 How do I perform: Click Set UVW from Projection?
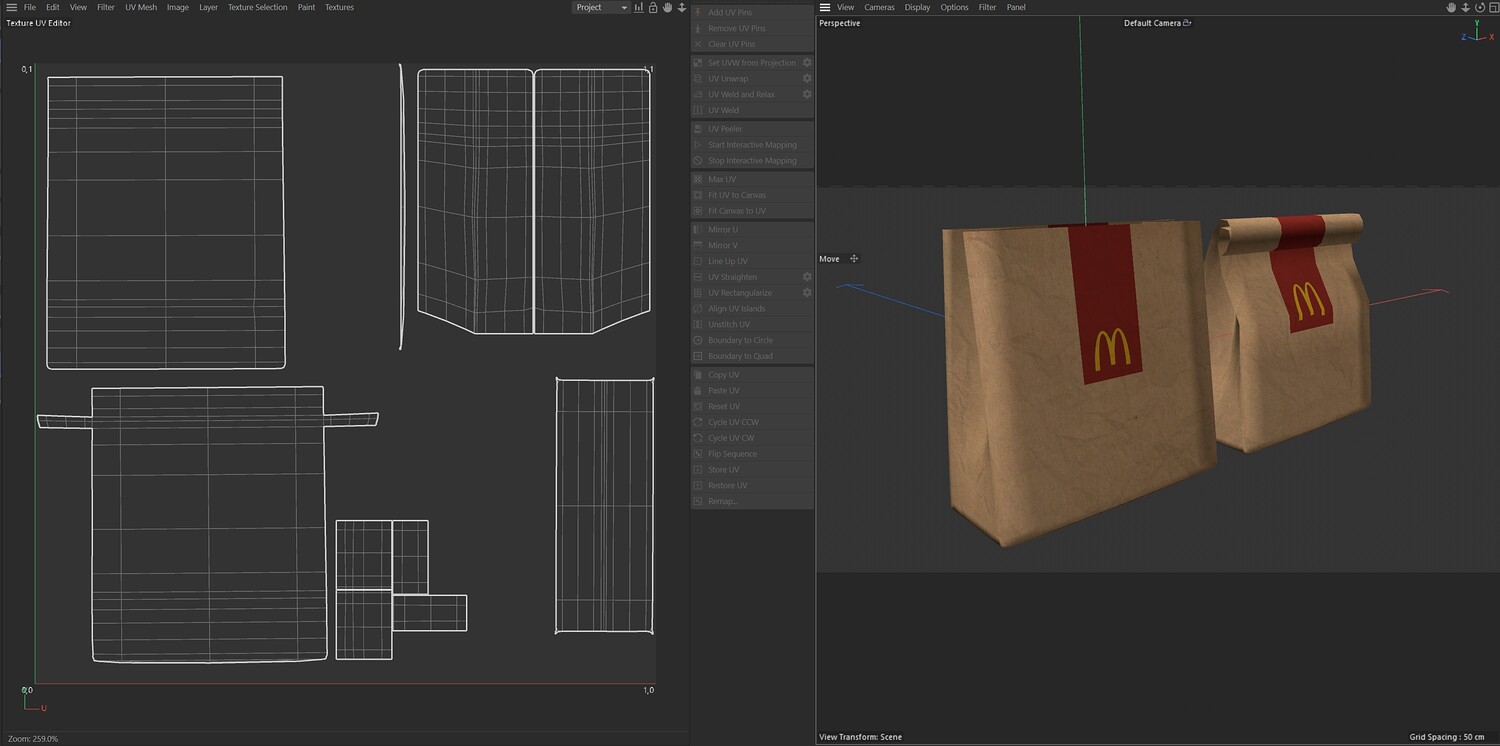[752, 63]
